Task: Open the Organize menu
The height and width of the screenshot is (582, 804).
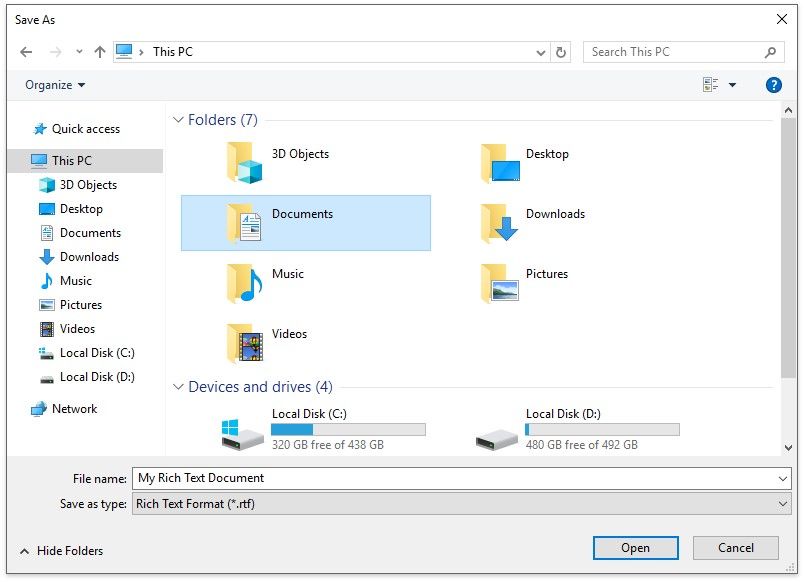Action: 55,85
